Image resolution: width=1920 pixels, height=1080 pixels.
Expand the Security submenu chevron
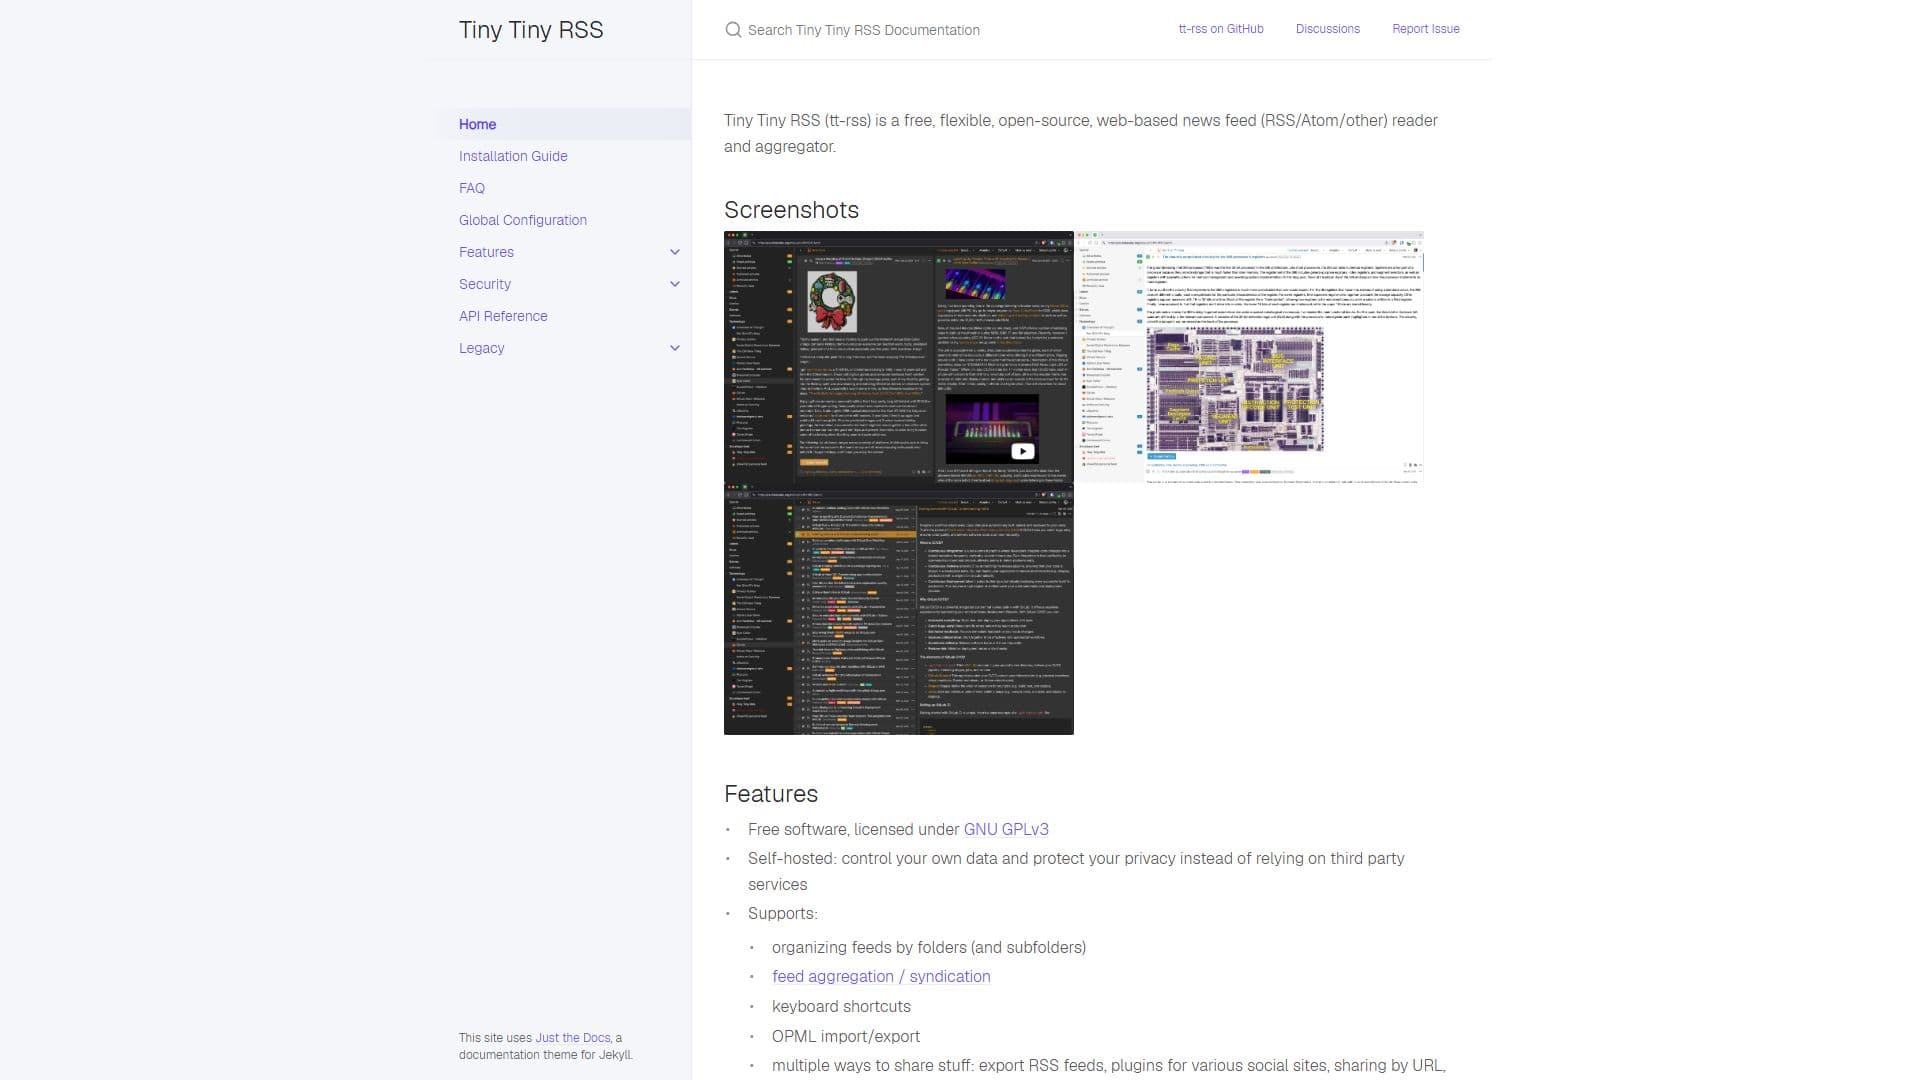coord(675,284)
